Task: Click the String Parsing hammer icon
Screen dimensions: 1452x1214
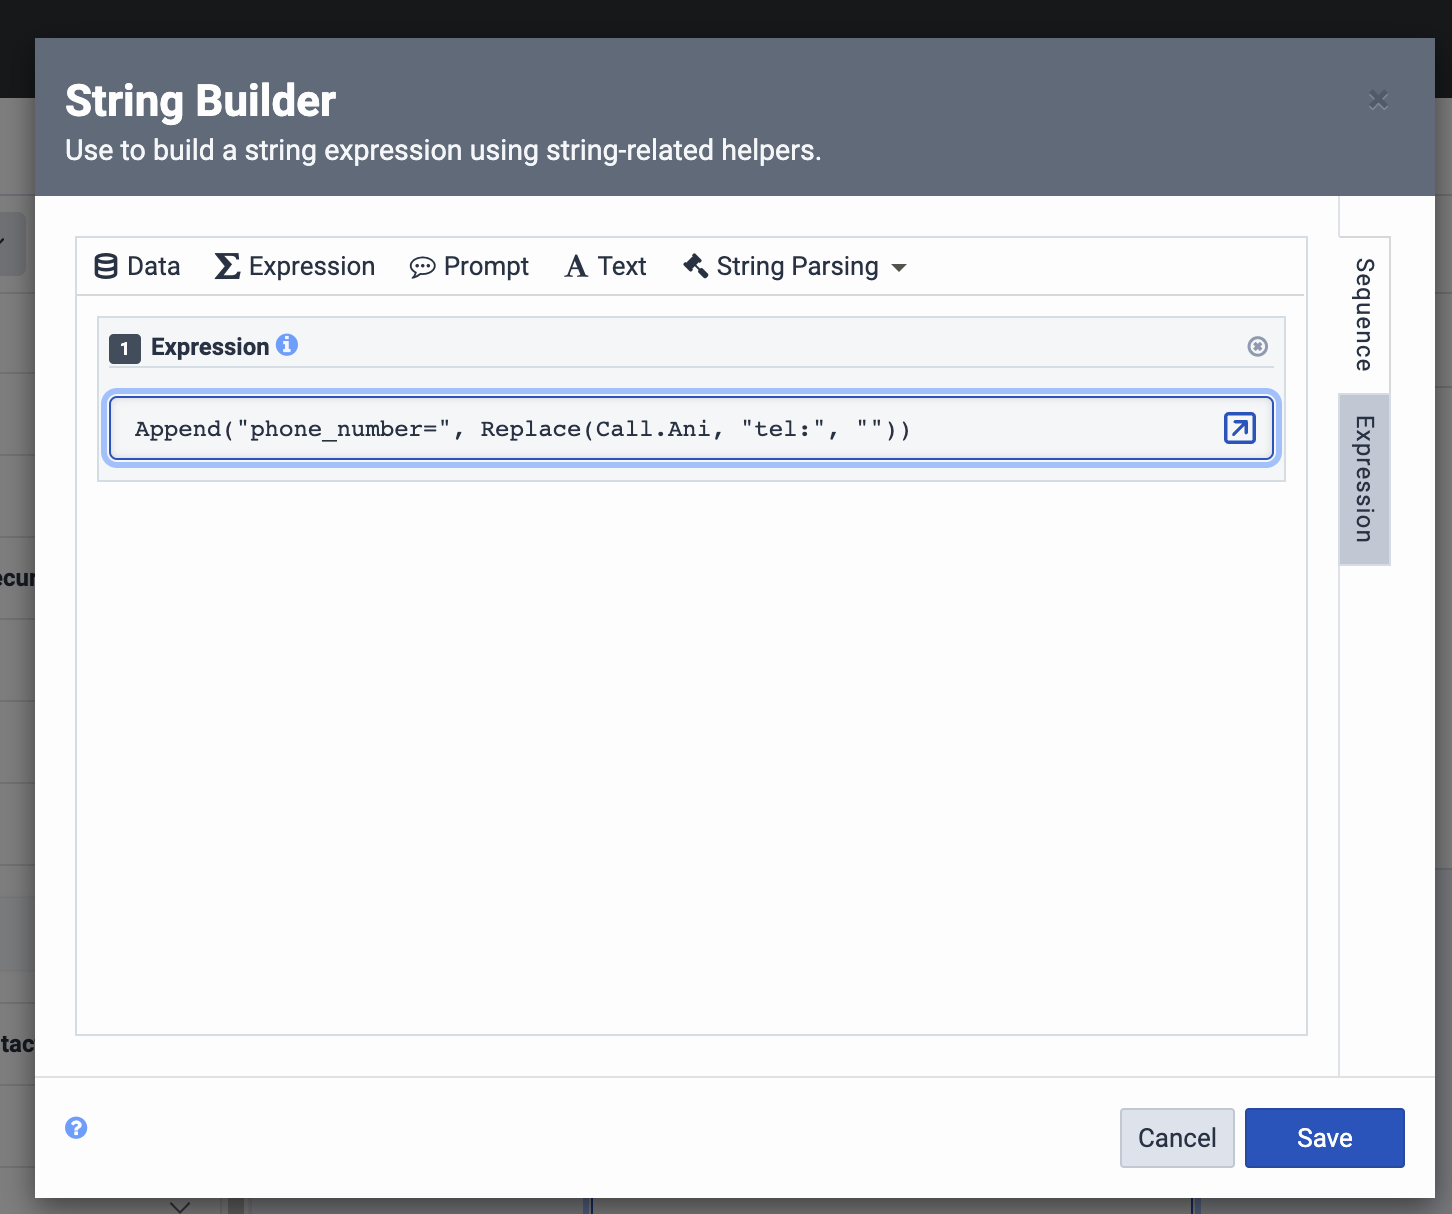Action: pos(695,265)
